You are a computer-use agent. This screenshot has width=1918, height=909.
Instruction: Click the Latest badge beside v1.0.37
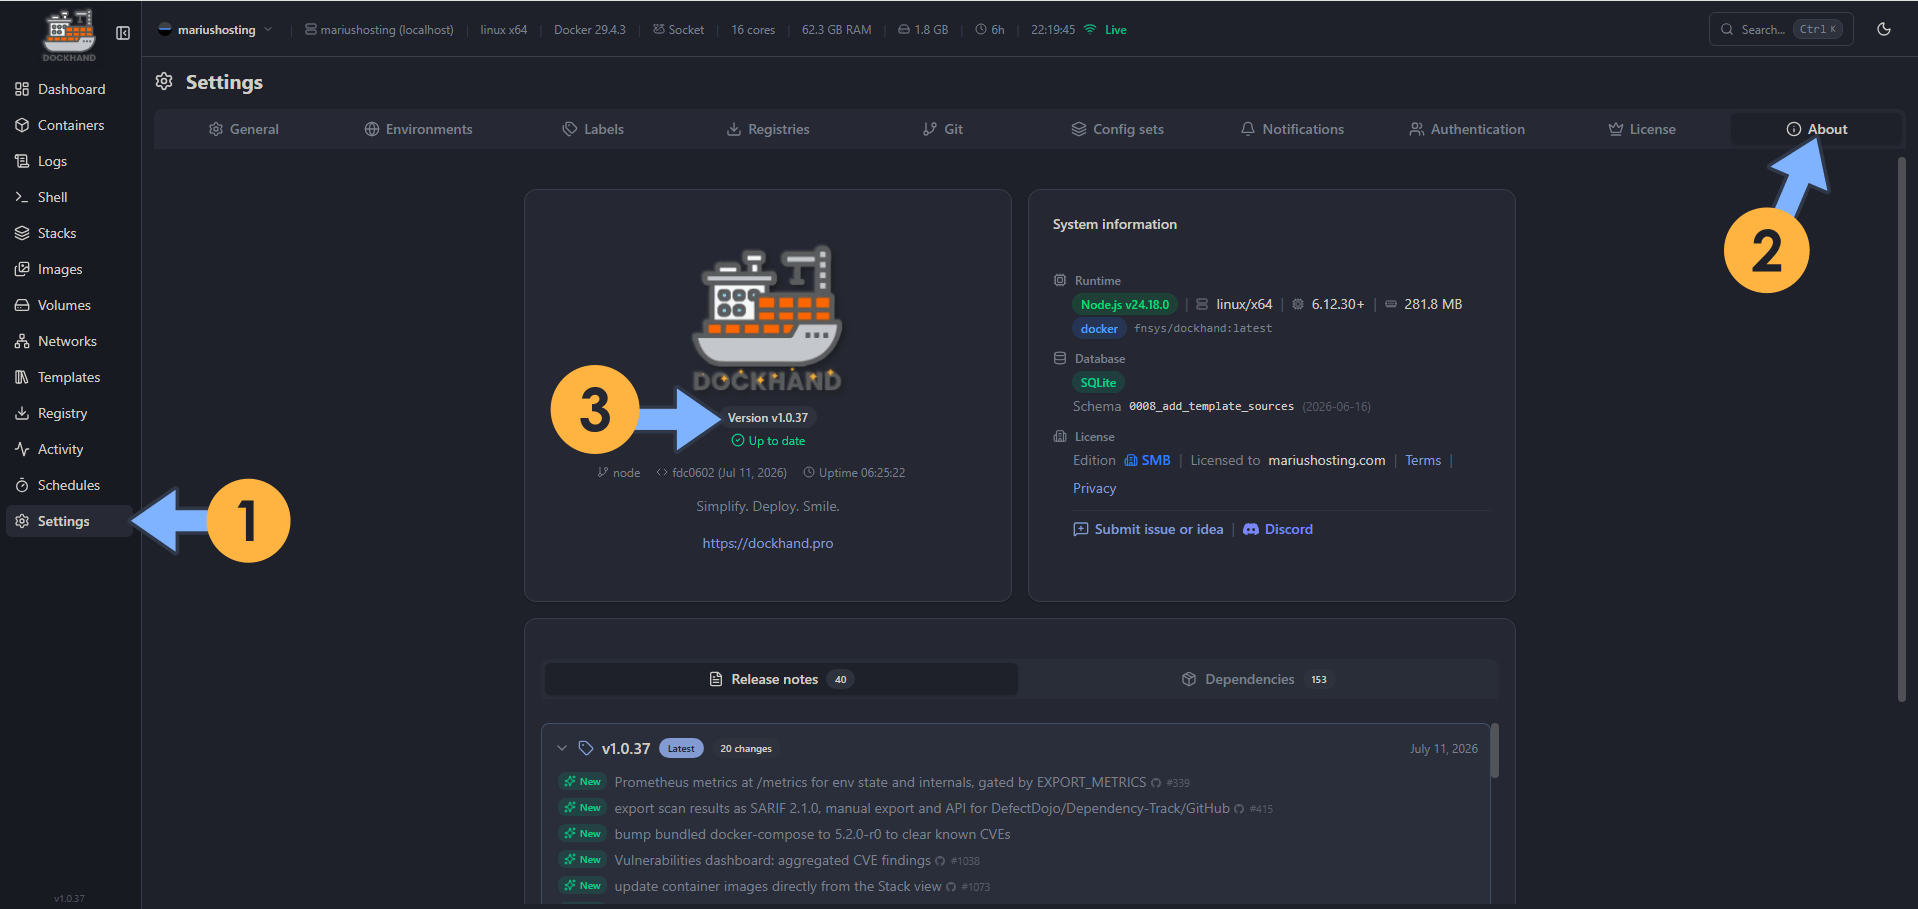[681, 748]
